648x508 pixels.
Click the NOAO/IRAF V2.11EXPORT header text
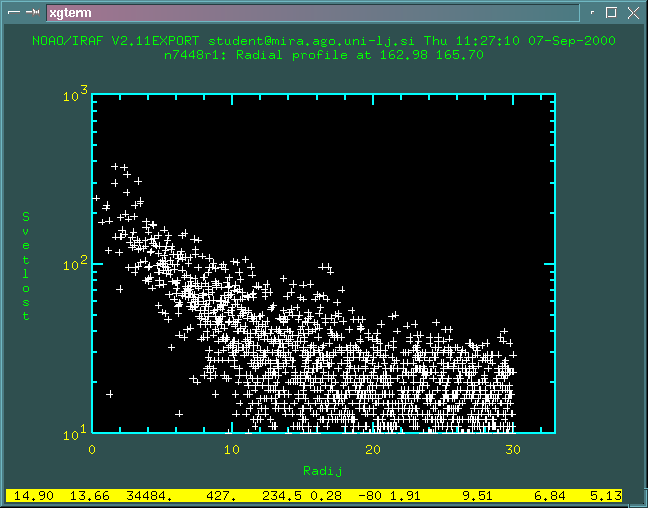pos(116,41)
